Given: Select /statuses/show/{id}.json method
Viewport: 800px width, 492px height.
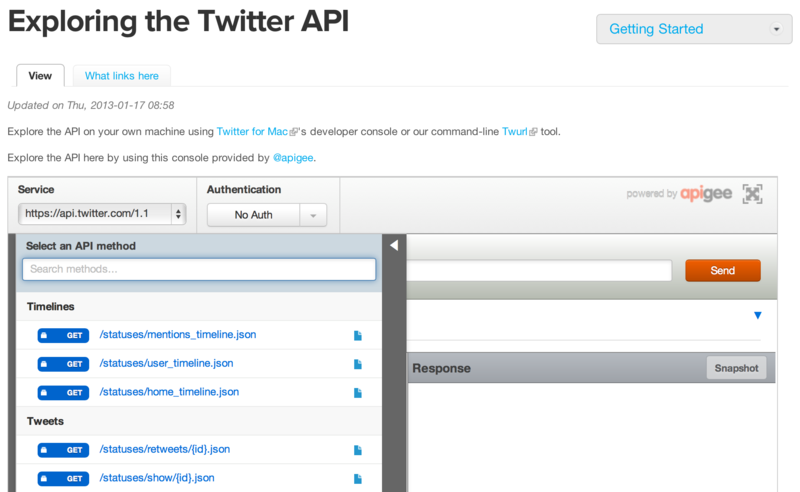Looking at the screenshot, I should 157,478.
